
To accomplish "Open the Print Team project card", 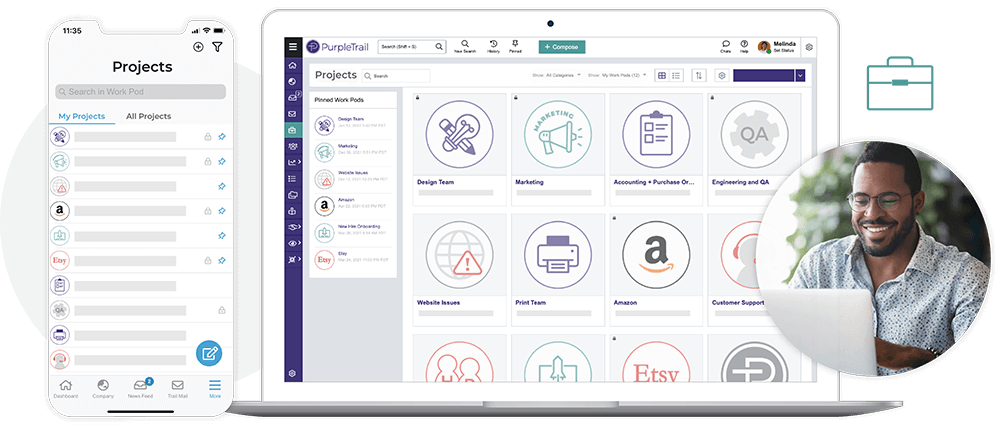I will point(558,270).
